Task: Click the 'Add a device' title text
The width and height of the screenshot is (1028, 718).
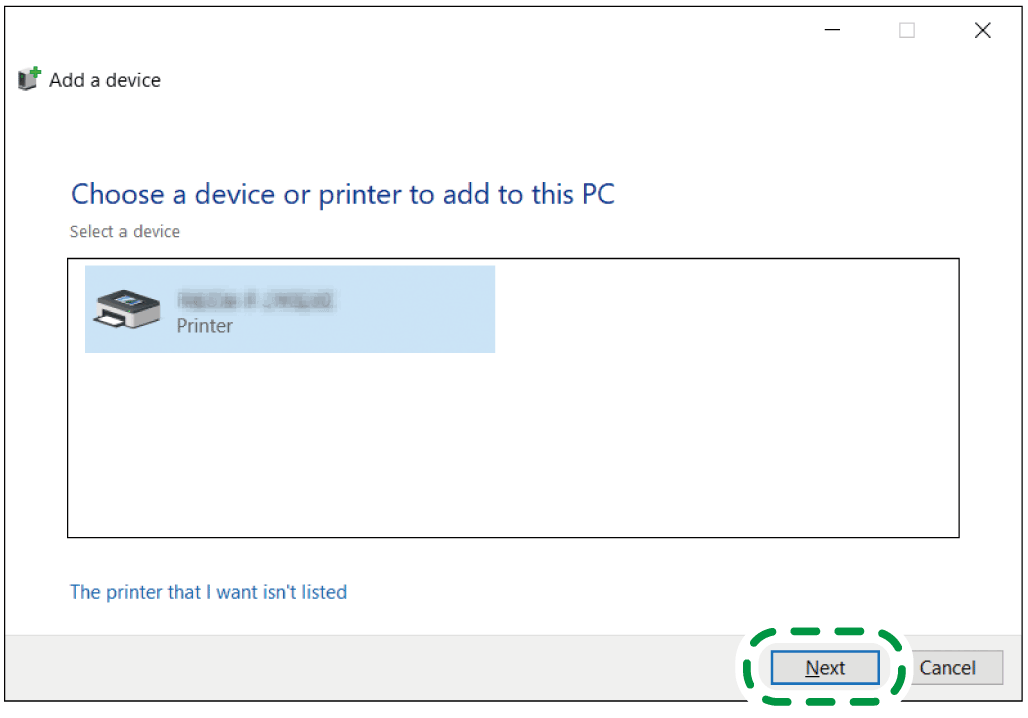Action: [105, 80]
